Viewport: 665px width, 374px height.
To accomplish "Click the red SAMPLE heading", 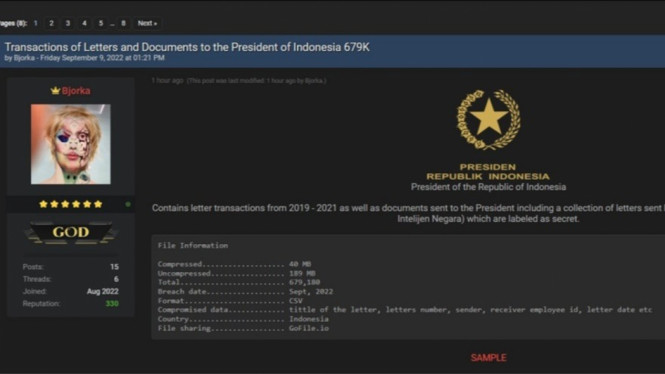I will coord(489,358).
